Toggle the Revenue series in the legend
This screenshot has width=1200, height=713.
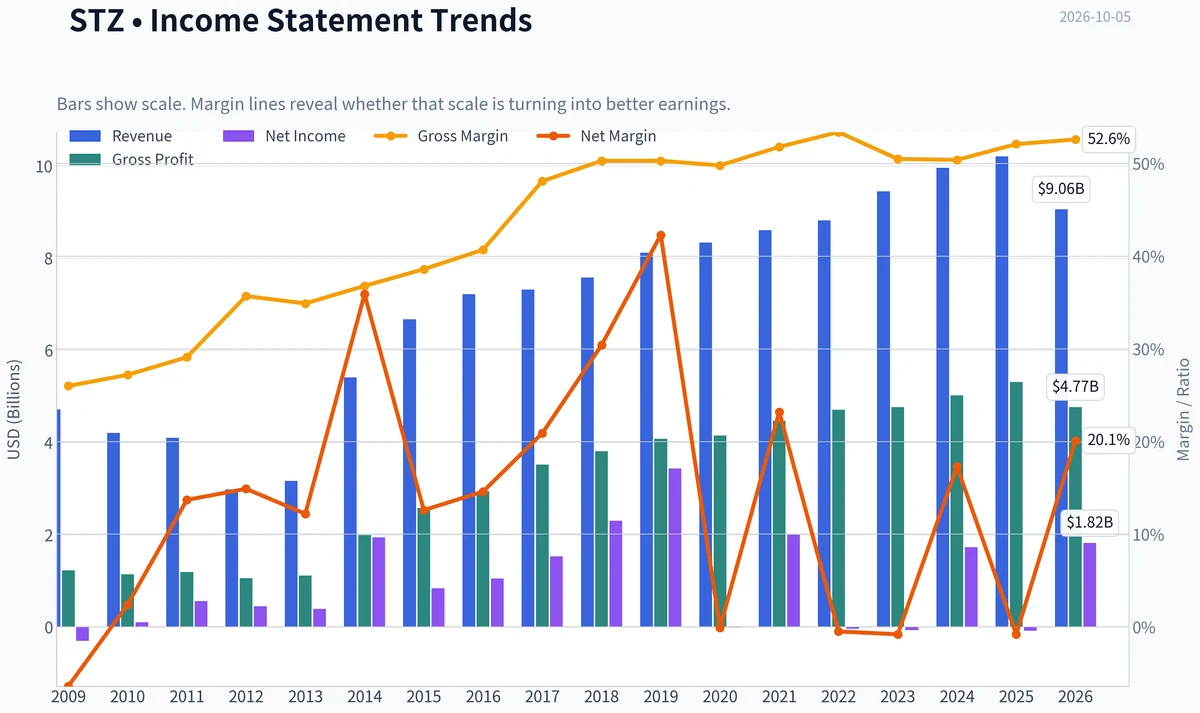(x=120, y=136)
